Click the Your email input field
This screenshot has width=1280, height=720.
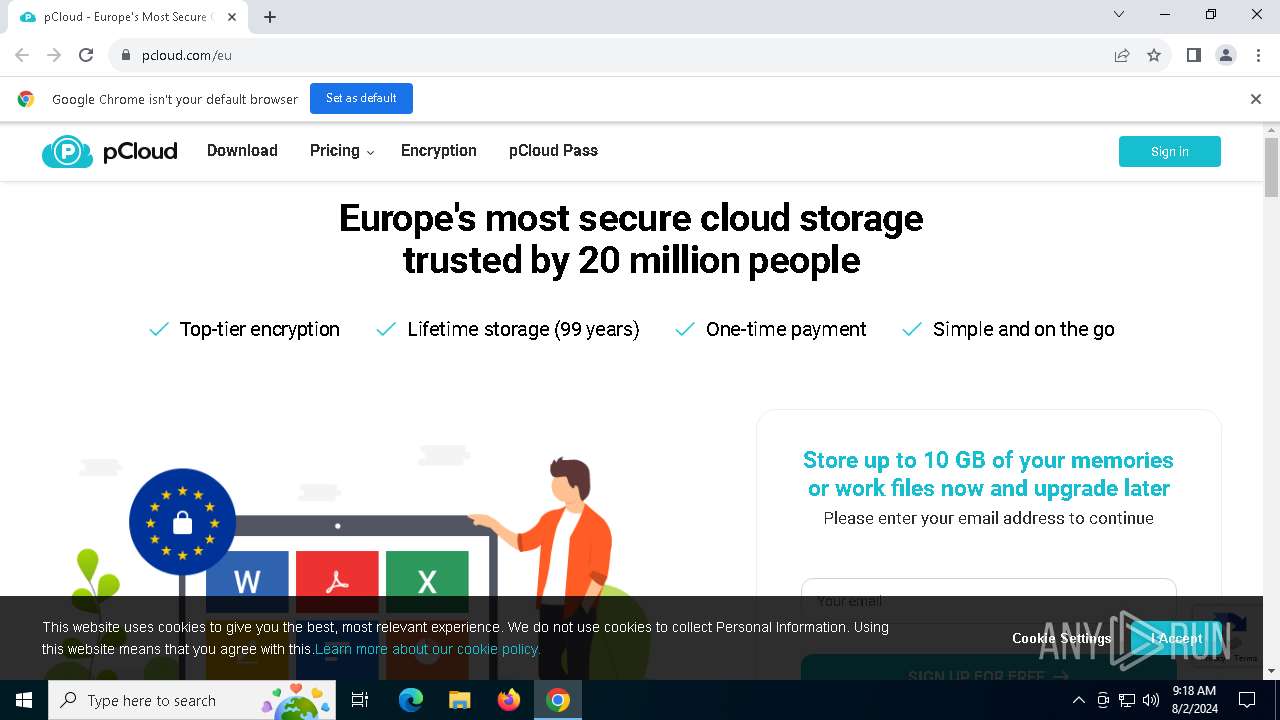[x=988, y=600]
